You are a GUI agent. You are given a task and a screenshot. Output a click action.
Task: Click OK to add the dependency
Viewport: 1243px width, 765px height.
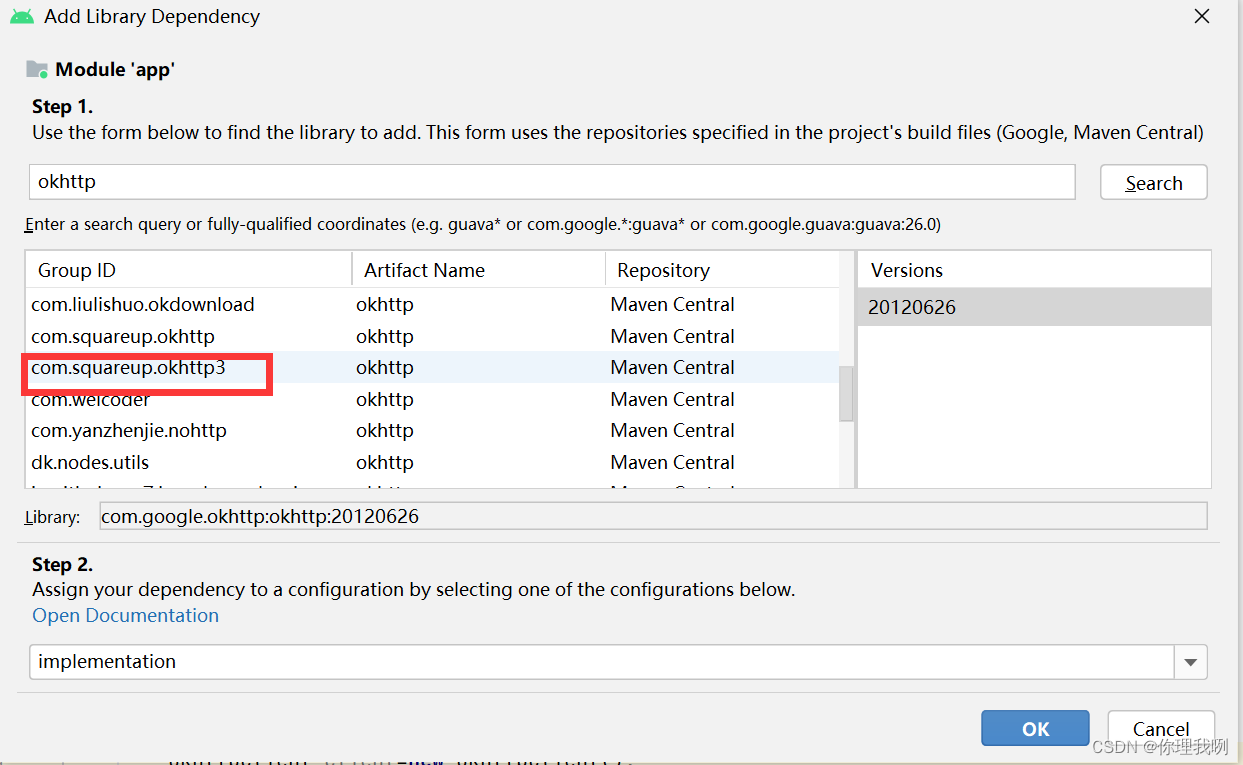coord(1035,728)
